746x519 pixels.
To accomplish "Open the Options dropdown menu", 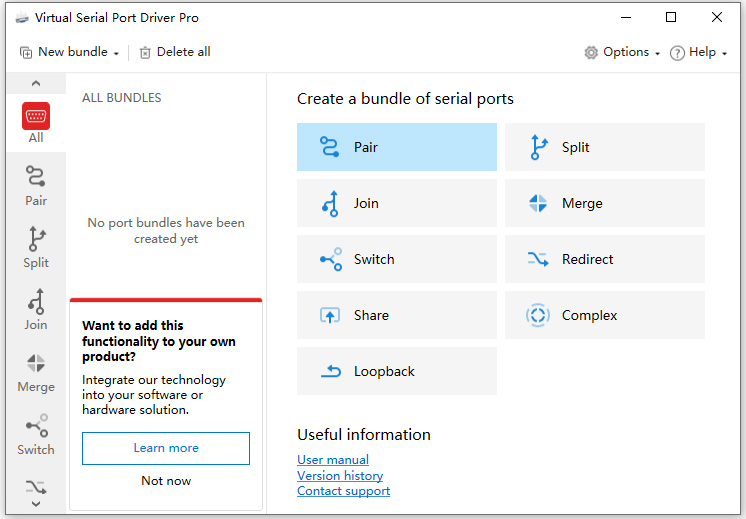I will coord(622,52).
